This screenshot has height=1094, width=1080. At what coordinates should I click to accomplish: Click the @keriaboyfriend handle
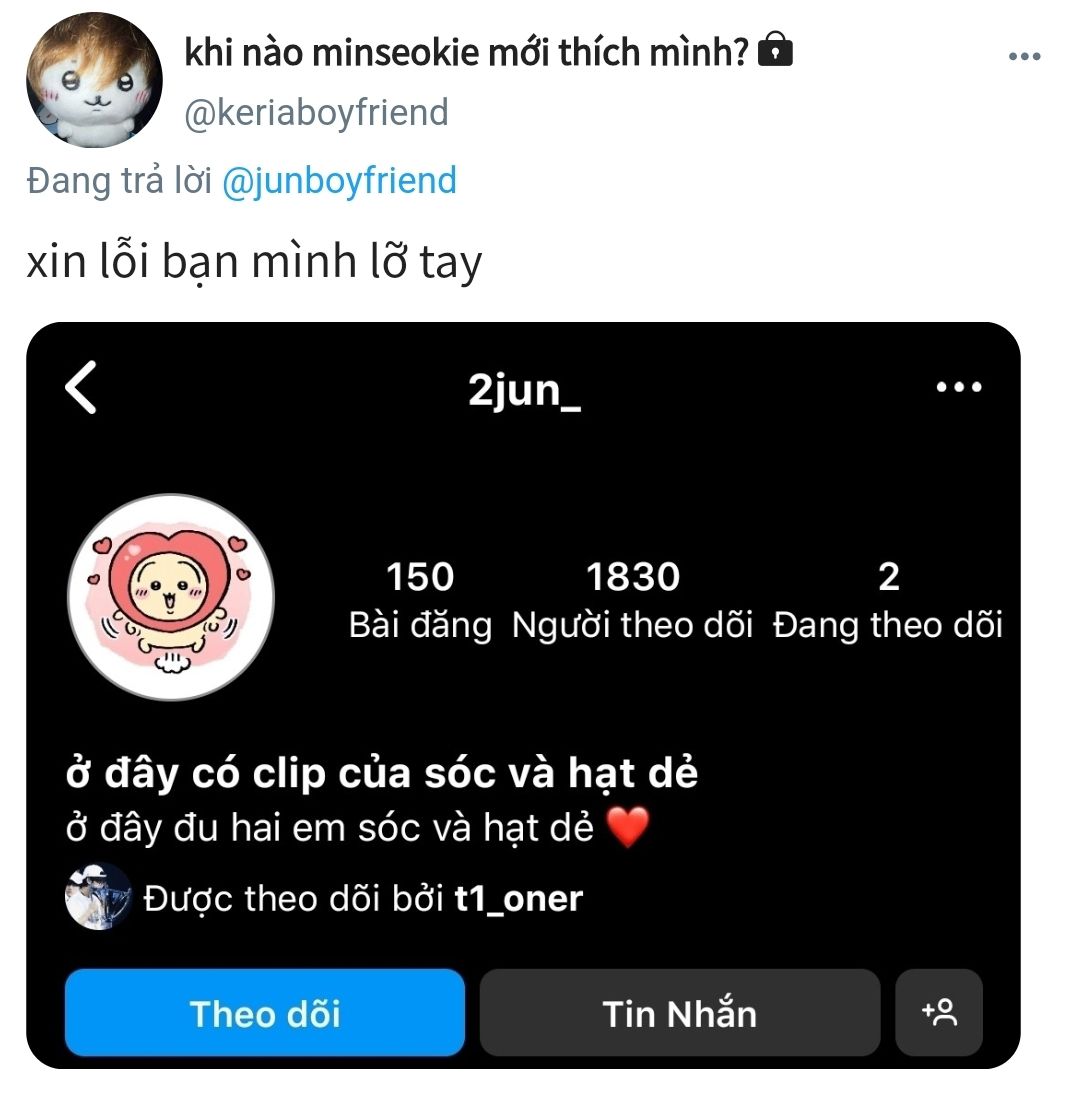316,113
